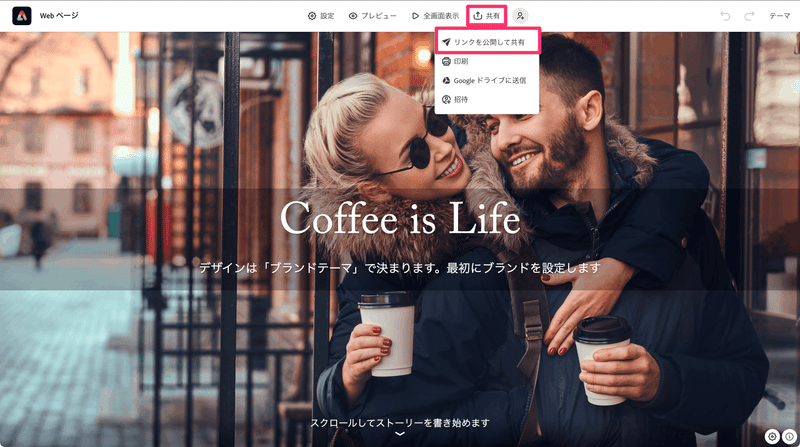Click the プレビュー preview button
This screenshot has height=447, width=800.
pos(372,16)
